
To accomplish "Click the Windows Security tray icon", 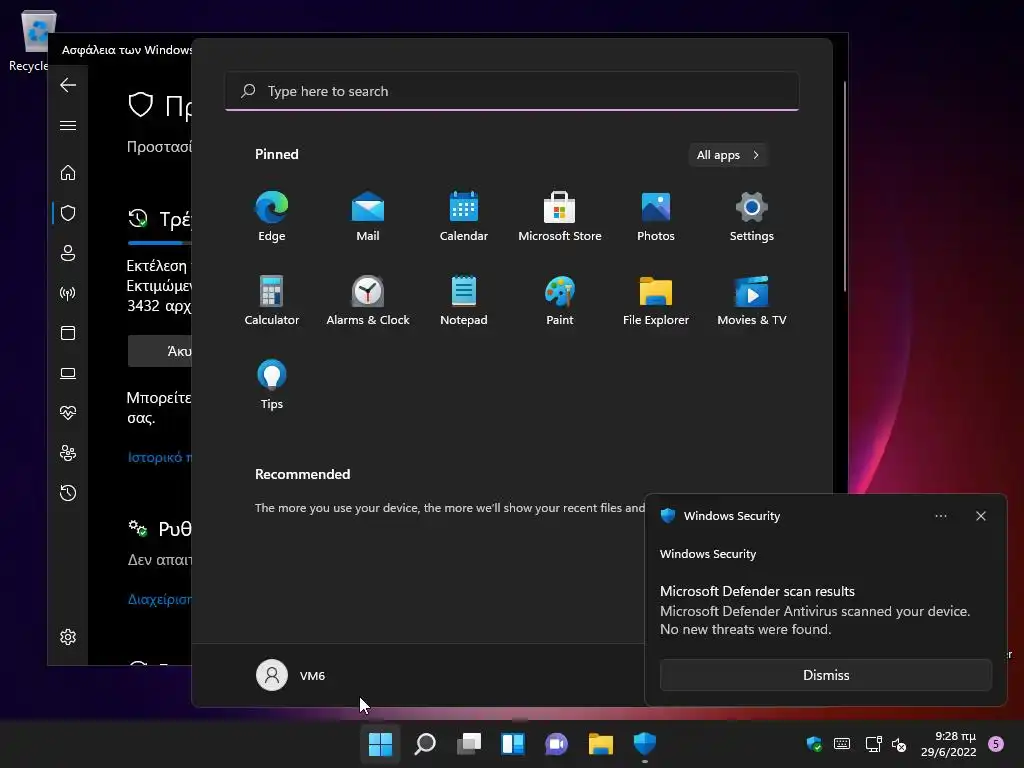I will tap(814, 744).
